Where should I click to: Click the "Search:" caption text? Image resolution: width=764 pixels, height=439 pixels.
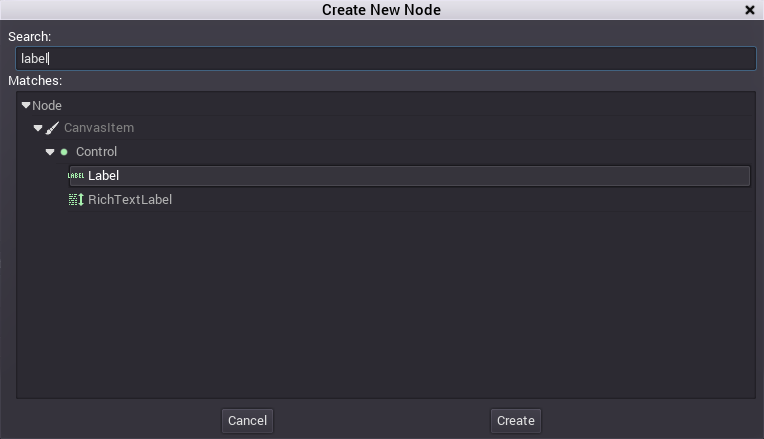[30, 36]
